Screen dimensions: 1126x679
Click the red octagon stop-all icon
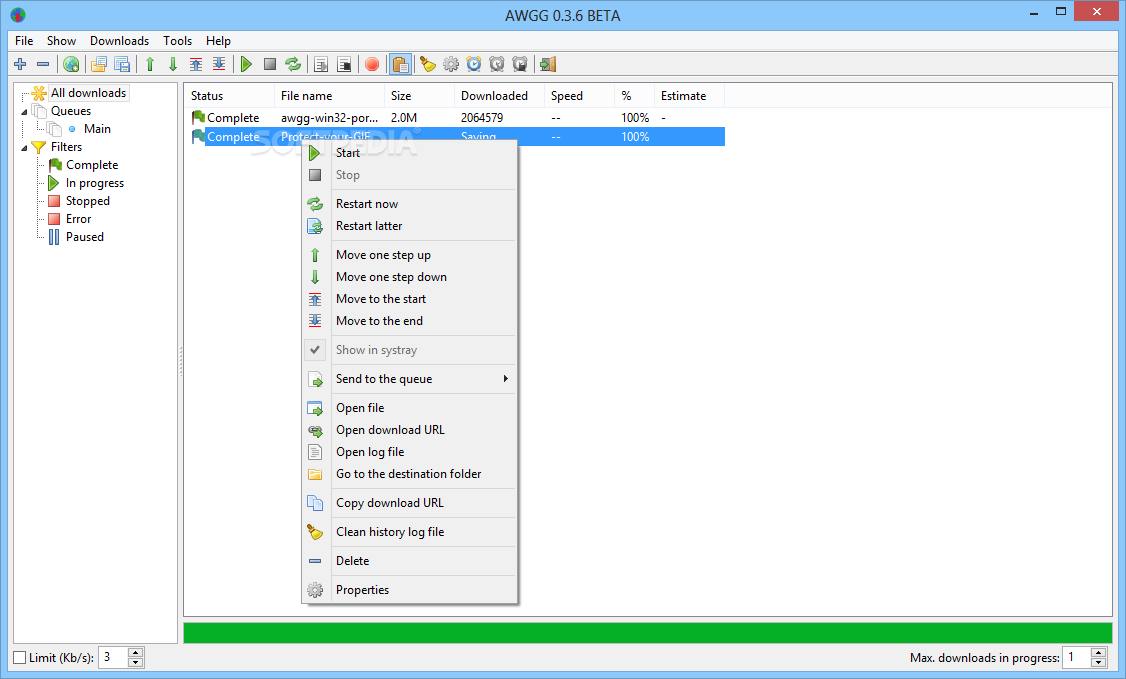372,65
